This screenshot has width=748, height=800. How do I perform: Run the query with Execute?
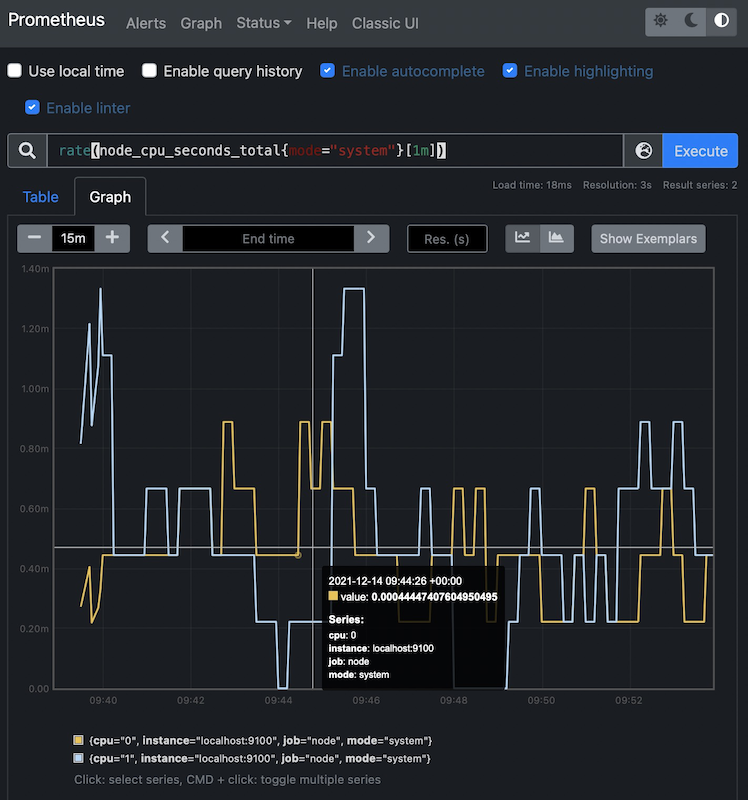[x=700, y=151]
